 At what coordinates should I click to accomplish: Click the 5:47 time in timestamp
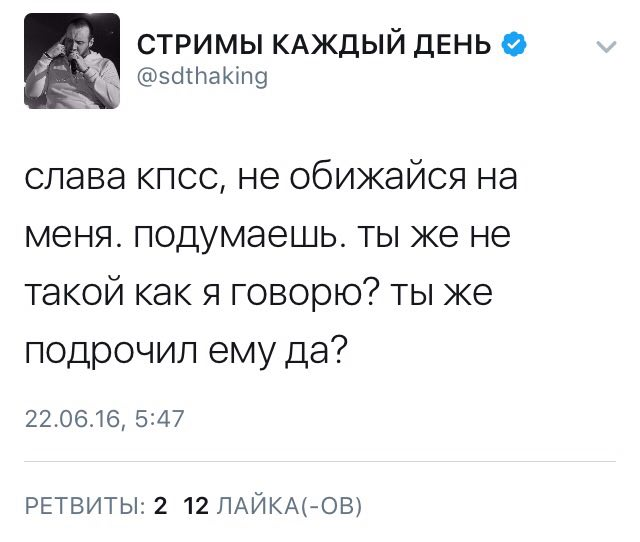160,419
